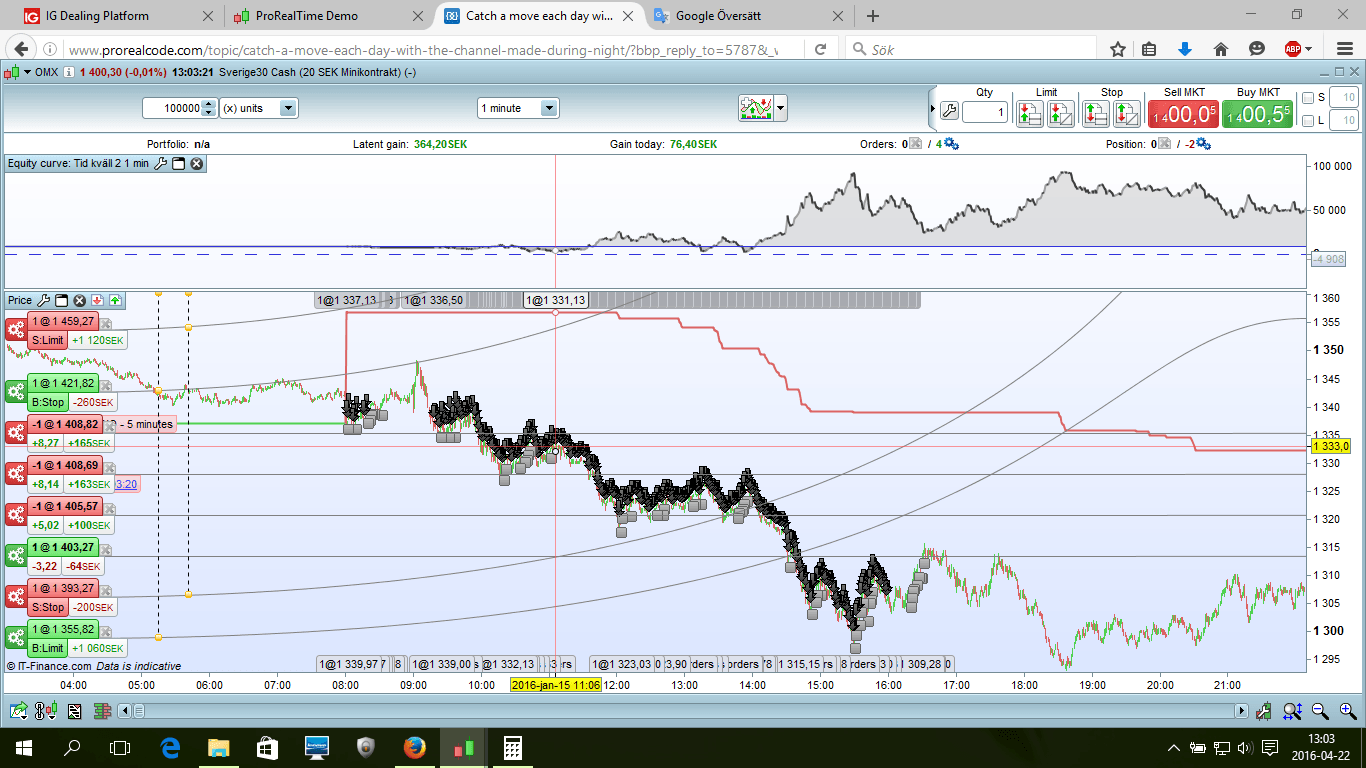Click the red Sell MKT button
The height and width of the screenshot is (768, 1366).
click(x=1184, y=114)
